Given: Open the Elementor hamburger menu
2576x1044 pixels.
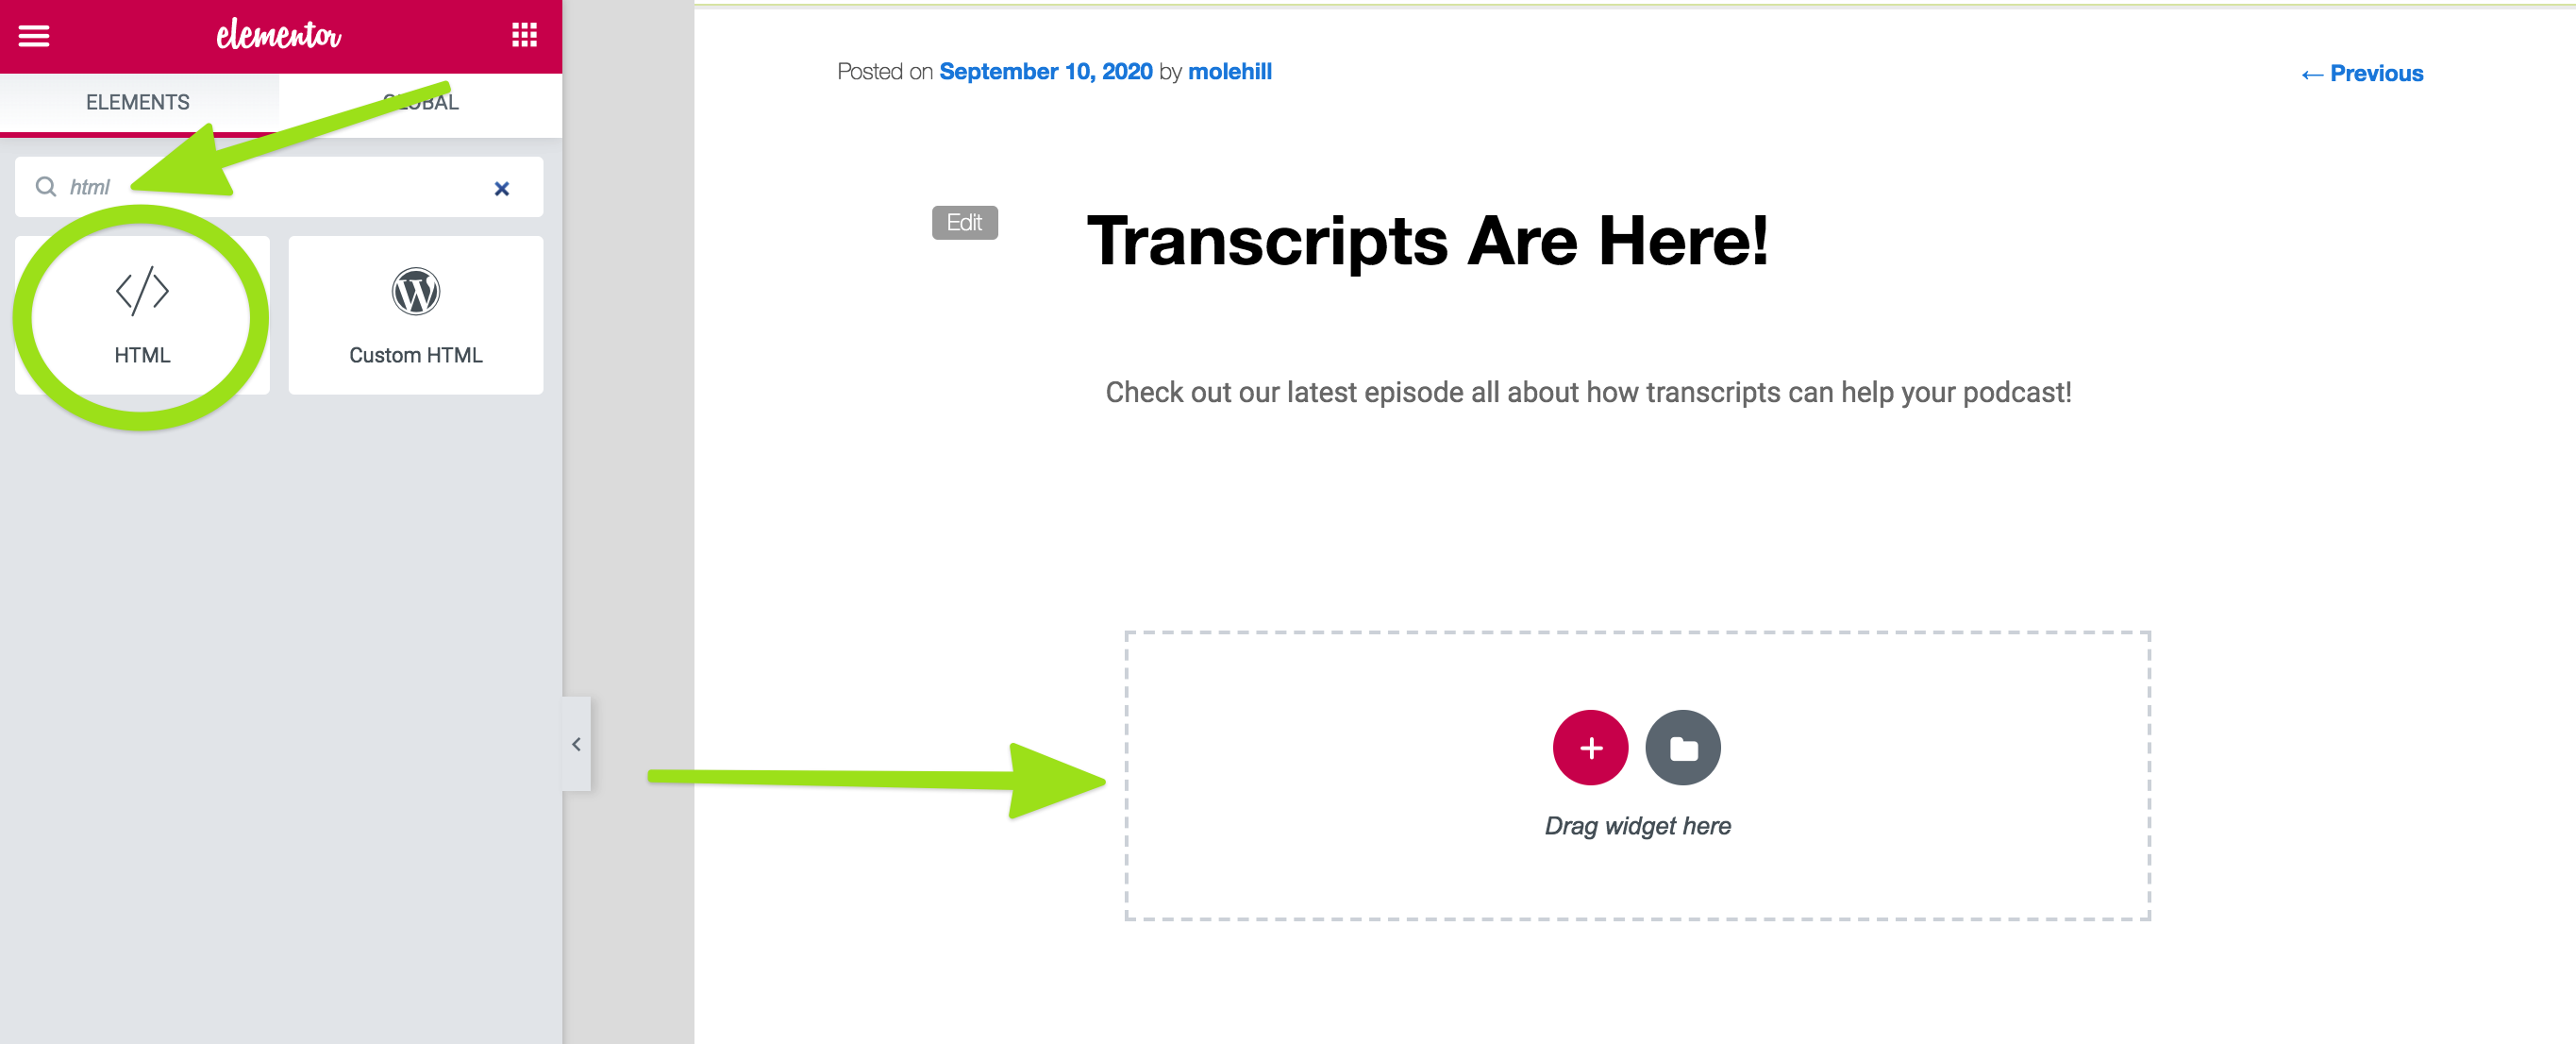Looking at the screenshot, I should click(34, 36).
